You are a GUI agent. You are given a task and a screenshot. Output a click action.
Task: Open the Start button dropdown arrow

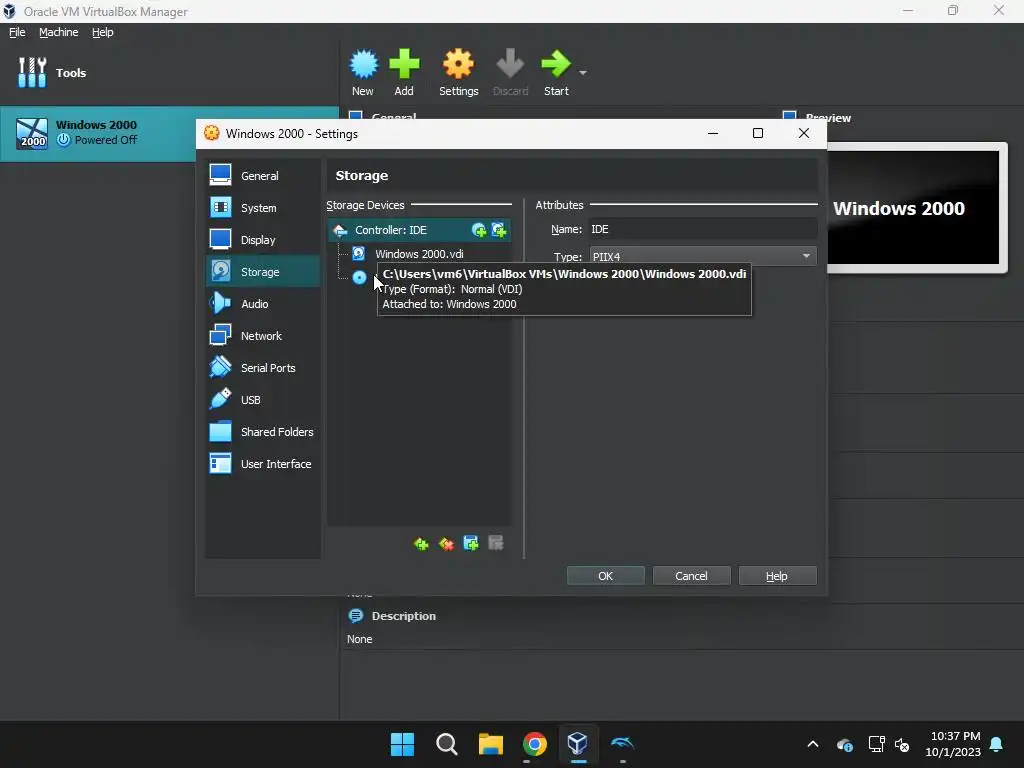tap(583, 72)
